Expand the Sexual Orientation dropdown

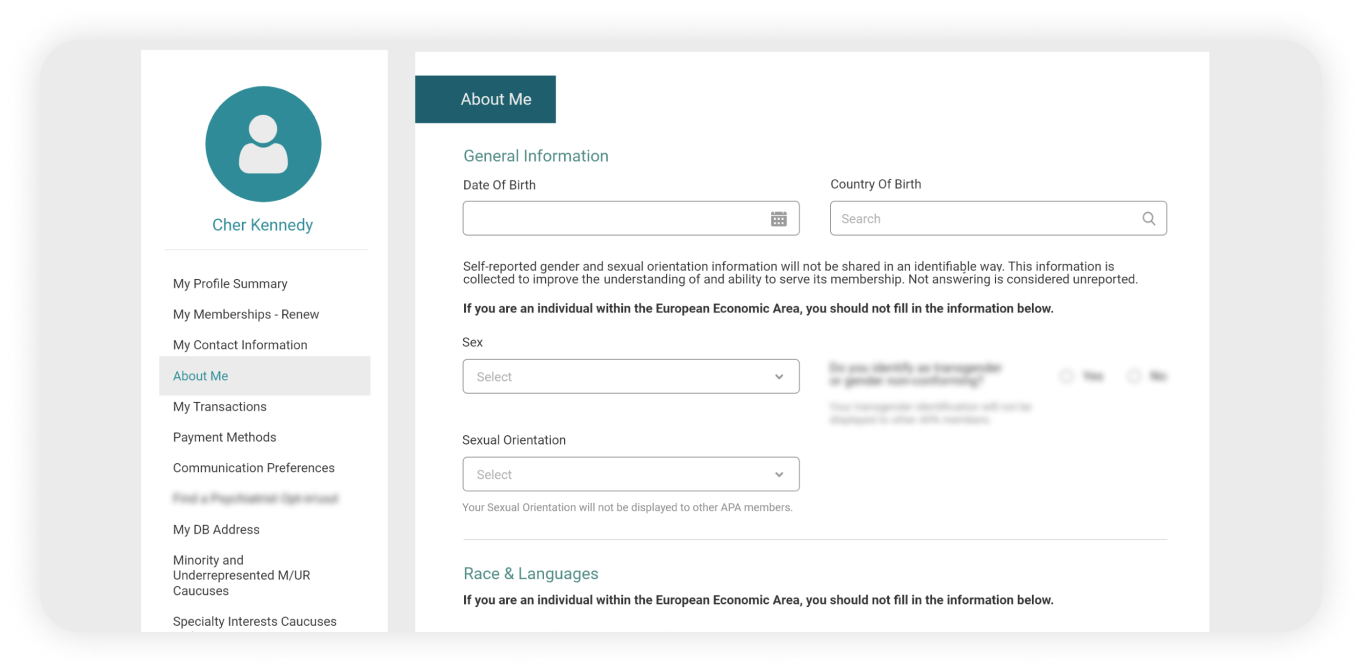(630, 475)
